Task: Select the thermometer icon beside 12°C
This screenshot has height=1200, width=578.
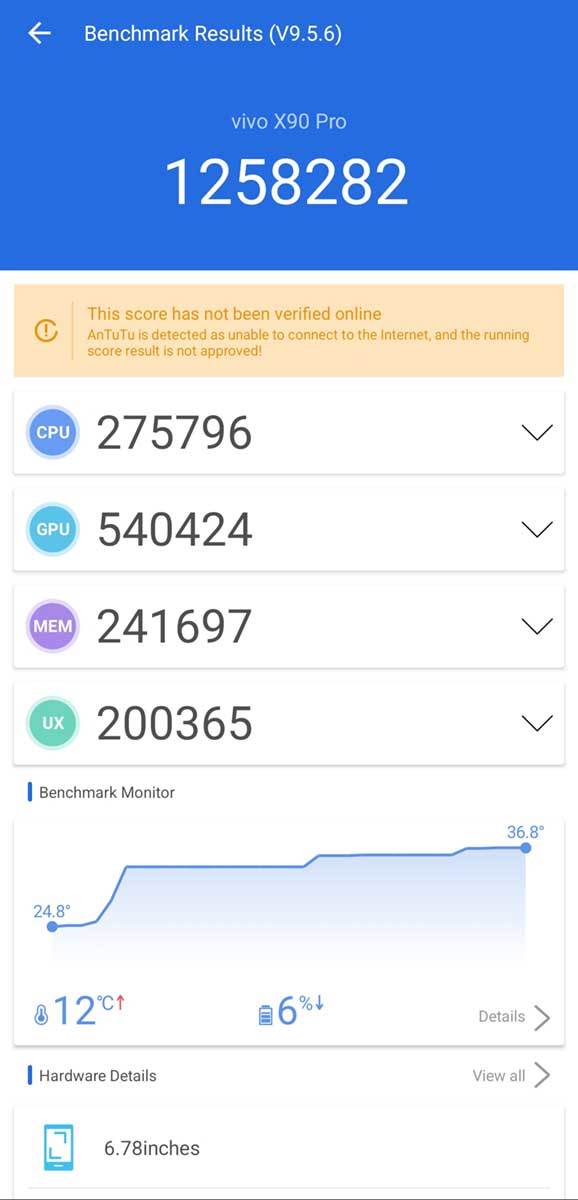Action: pyautogui.click(x=42, y=1011)
